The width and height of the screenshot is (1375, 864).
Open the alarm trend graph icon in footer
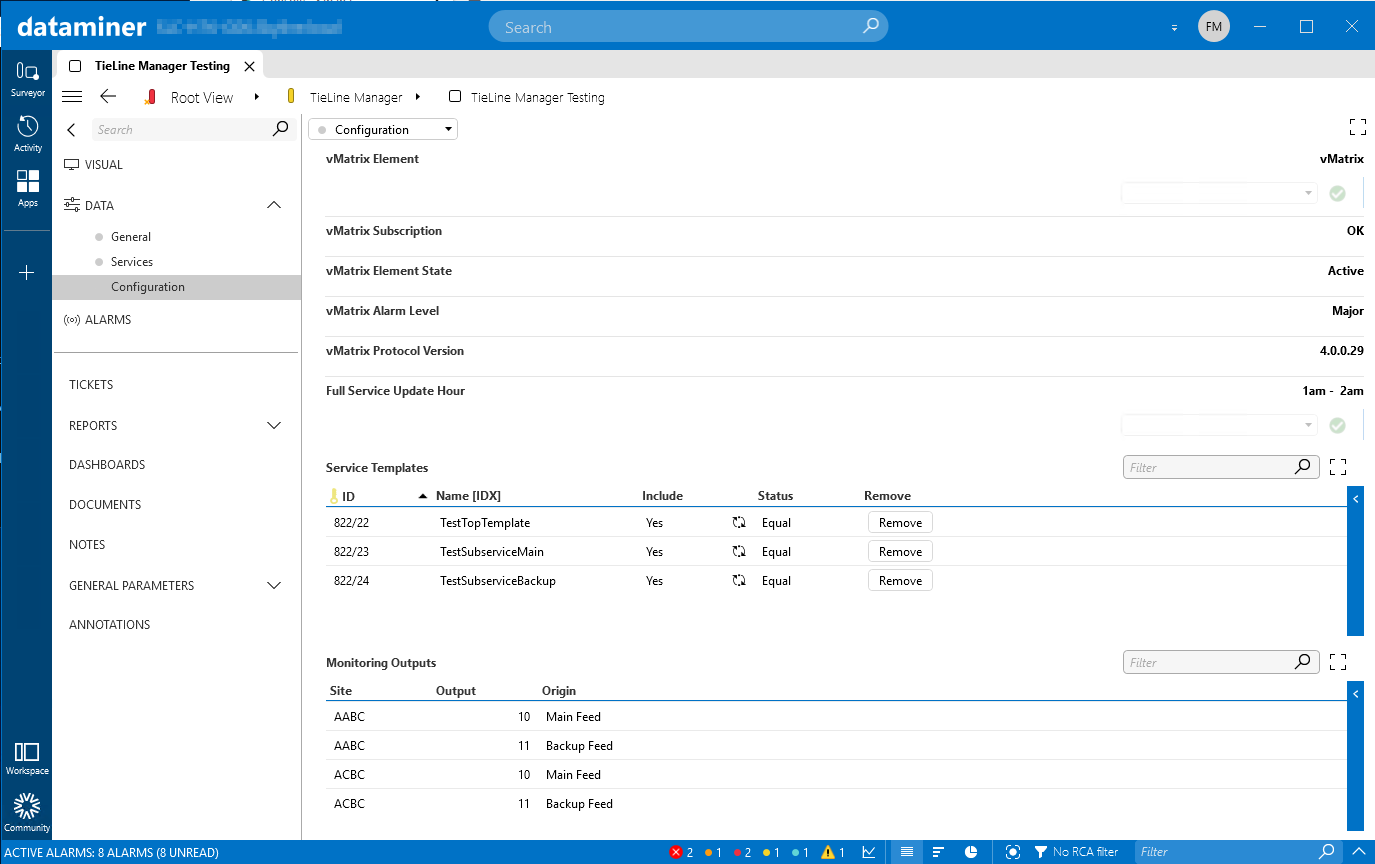[869, 852]
